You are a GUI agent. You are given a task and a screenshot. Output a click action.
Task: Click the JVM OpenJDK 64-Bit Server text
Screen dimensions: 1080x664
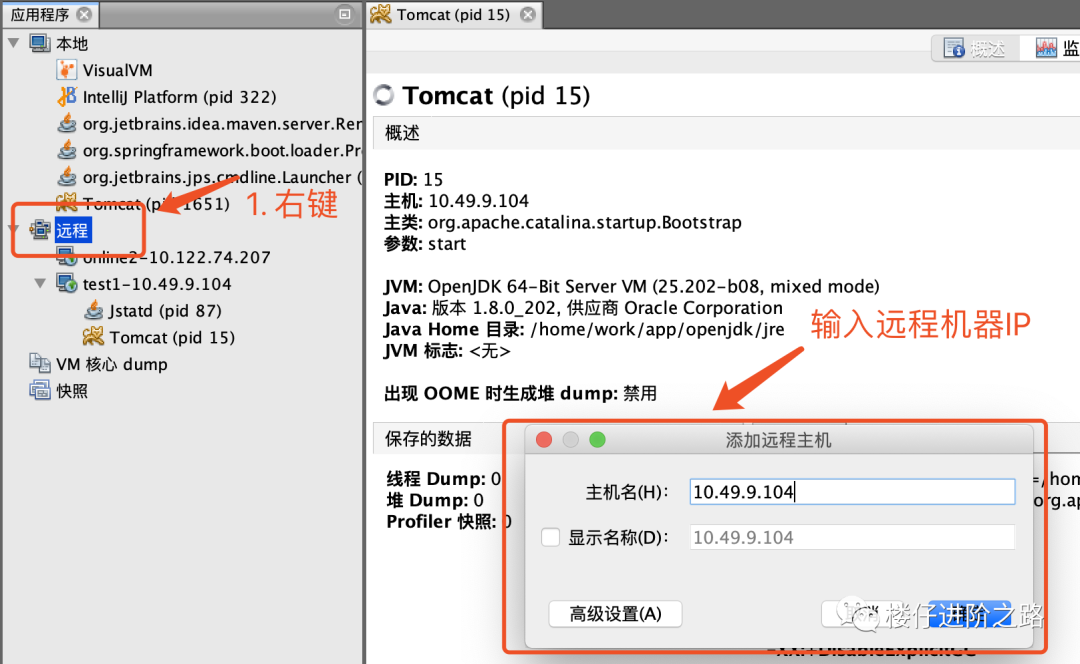(x=632, y=286)
